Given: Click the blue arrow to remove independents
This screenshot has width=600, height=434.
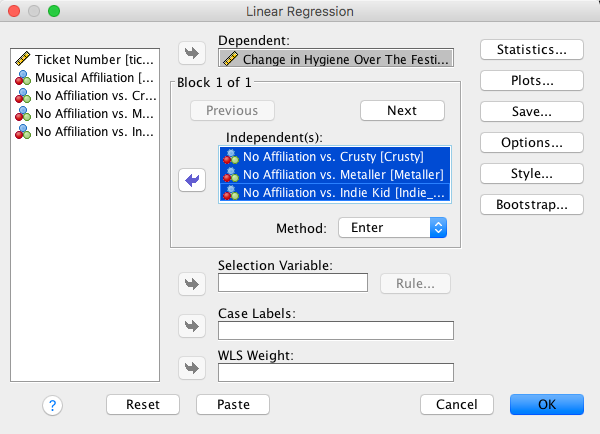Looking at the screenshot, I should pyautogui.click(x=190, y=180).
